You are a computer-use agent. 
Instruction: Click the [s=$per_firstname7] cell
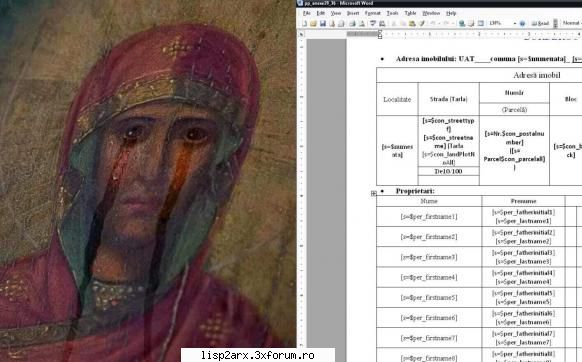(x=429, y=338)
